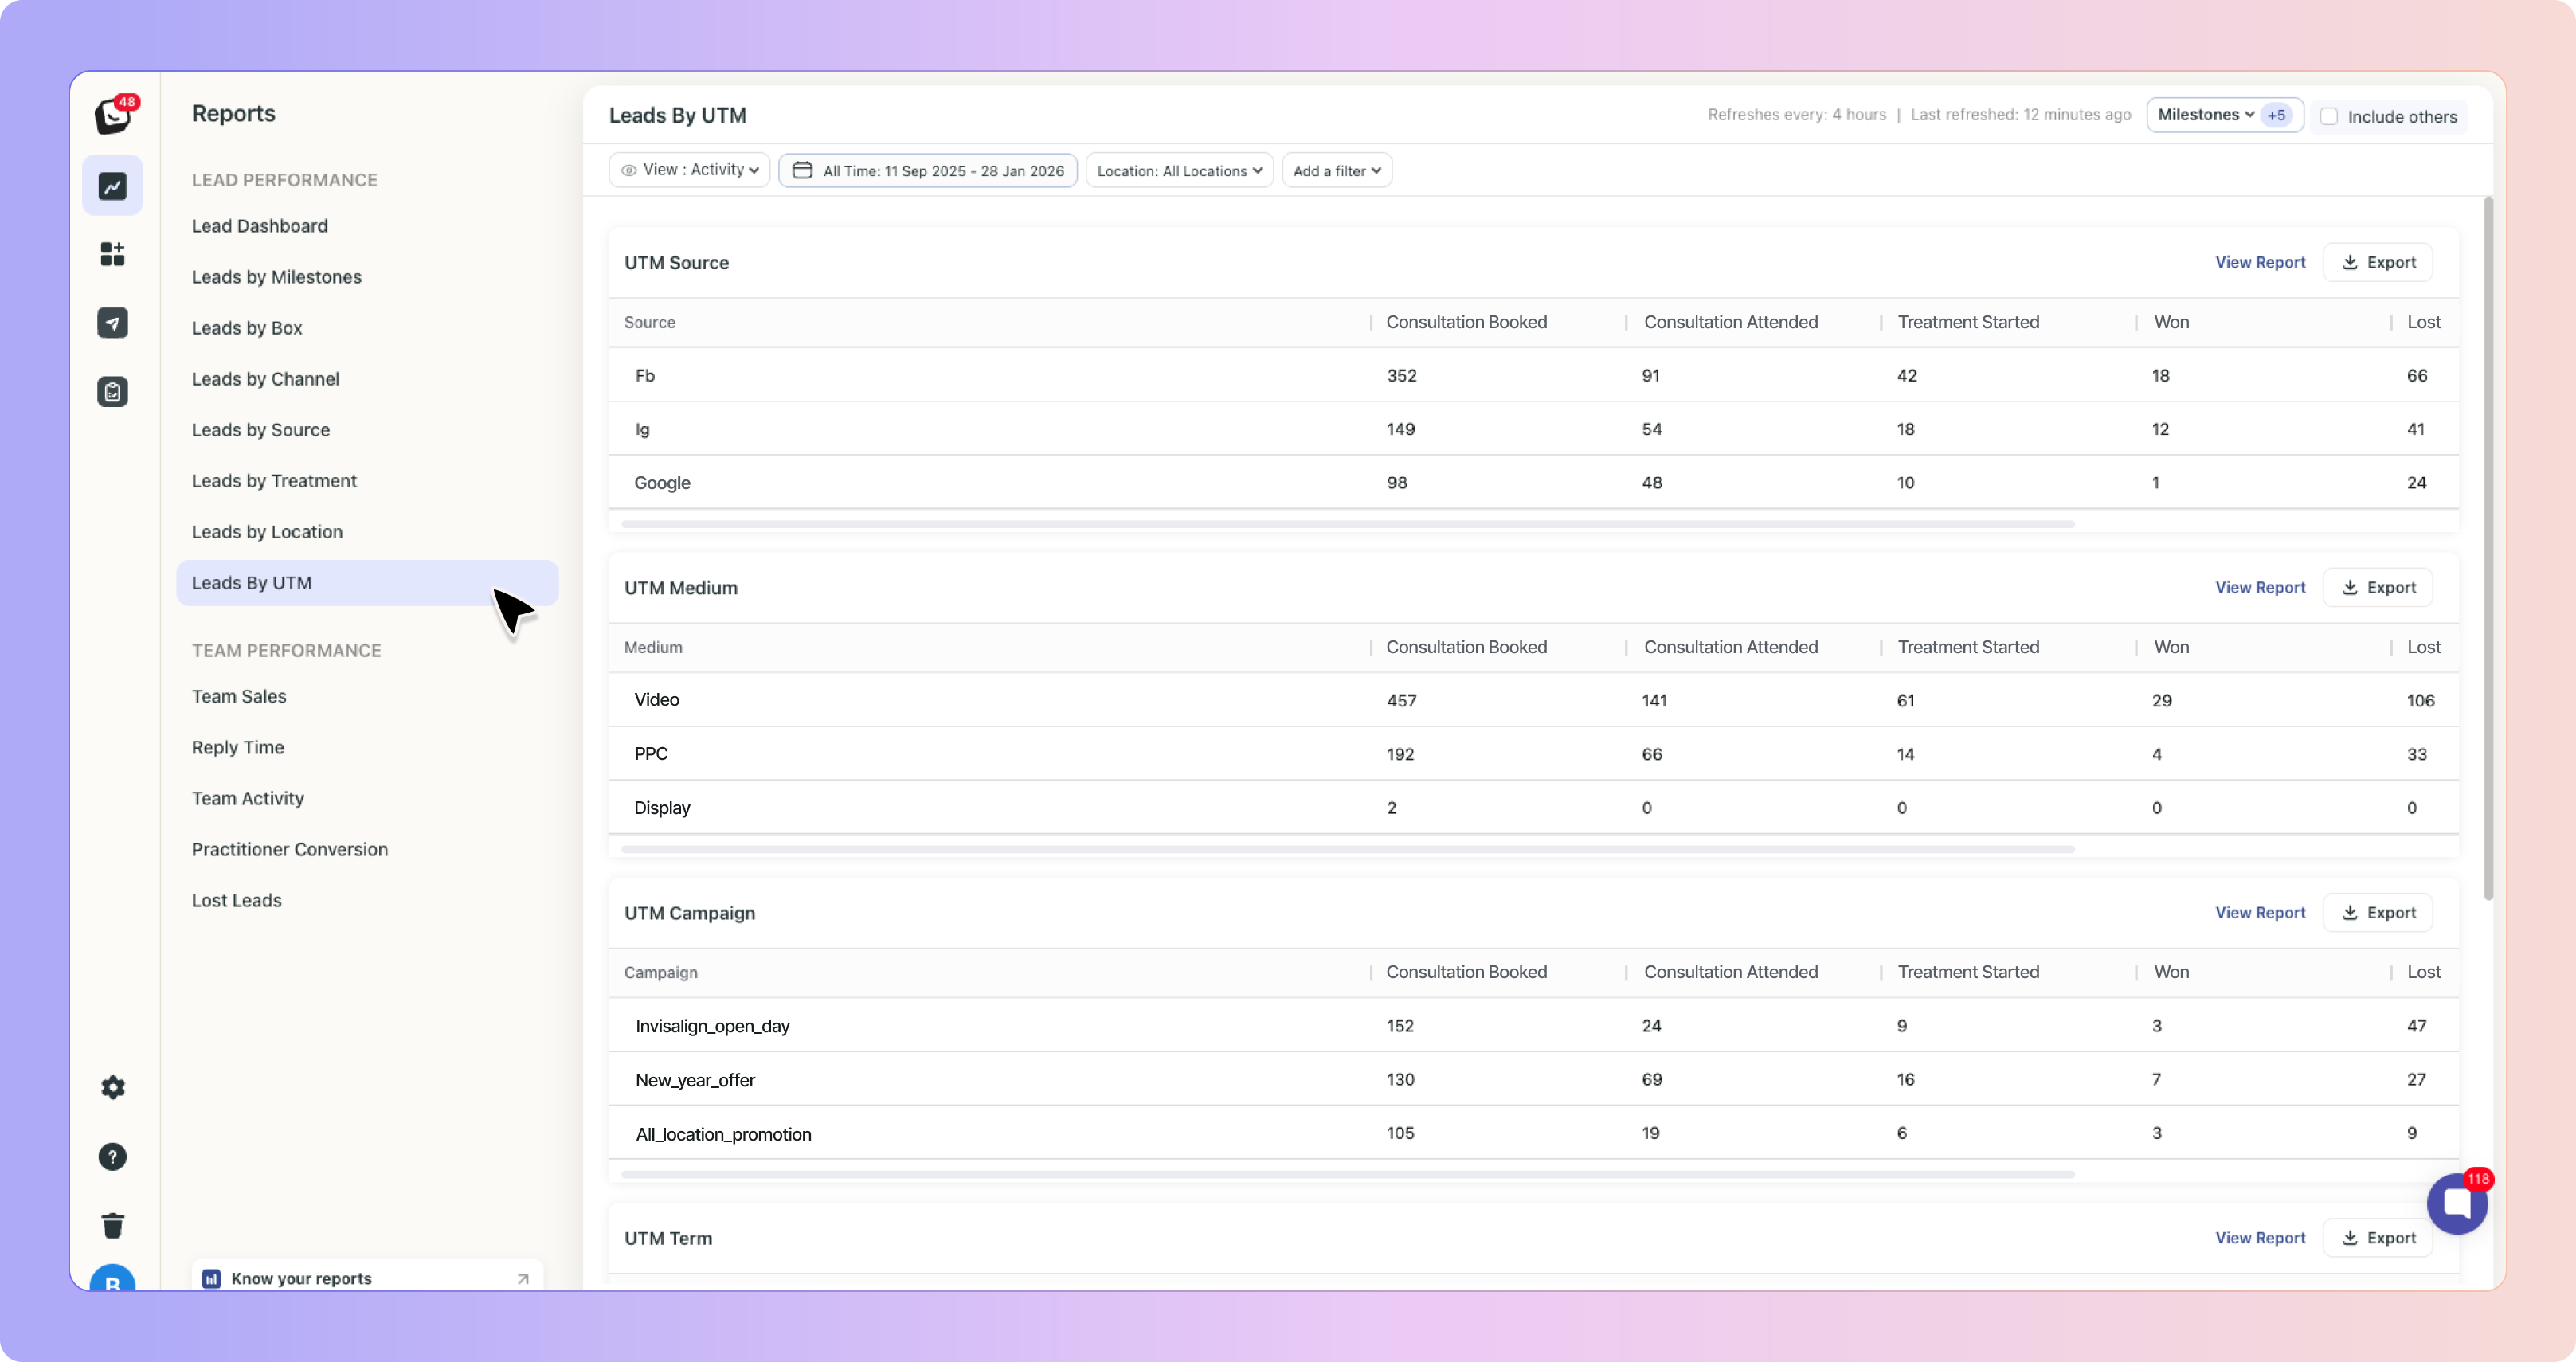Image resolution: width=2576 pixels, height=1362 pixels.
Task: Open the All Time date range picker
Action: click(x=927, y=171)
